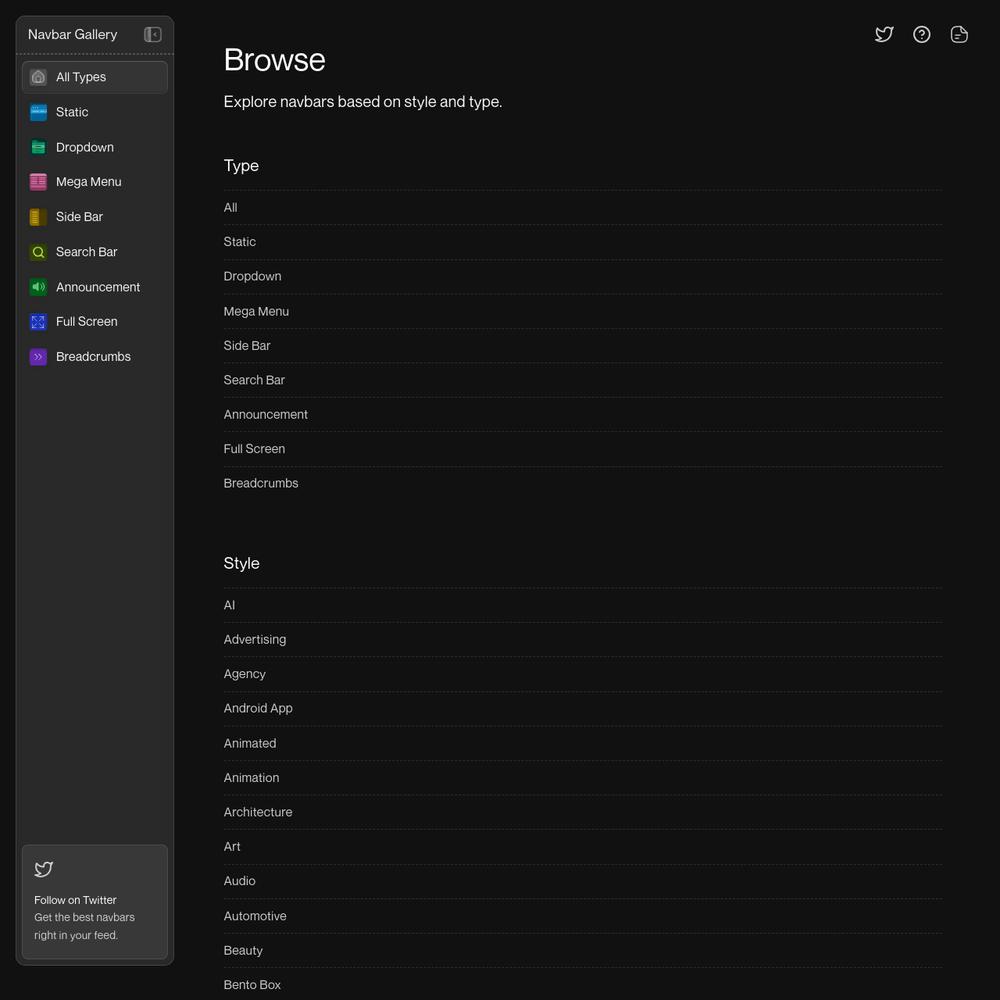Open help via question mark icon
This screenshot has height=1000, width=1000.
(x=922, y=34)
